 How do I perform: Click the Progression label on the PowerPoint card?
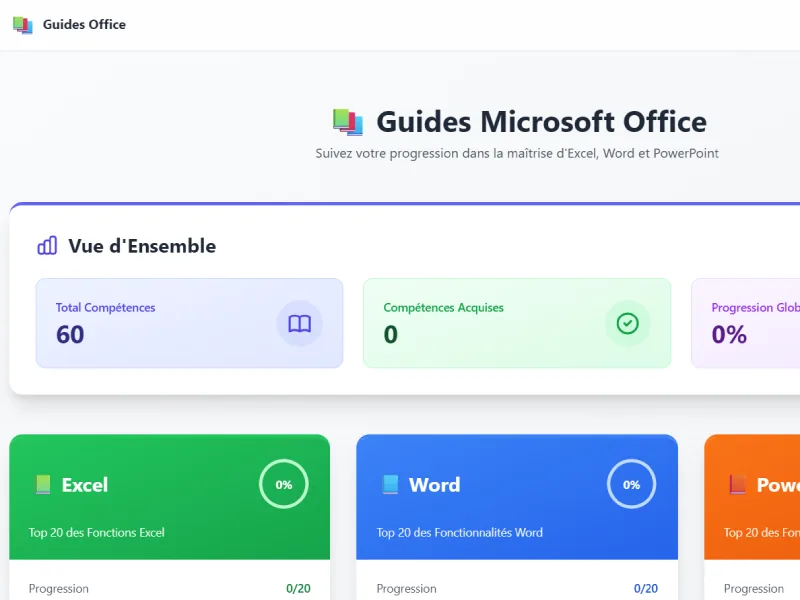pyautogui.click(x=754, y=589)
